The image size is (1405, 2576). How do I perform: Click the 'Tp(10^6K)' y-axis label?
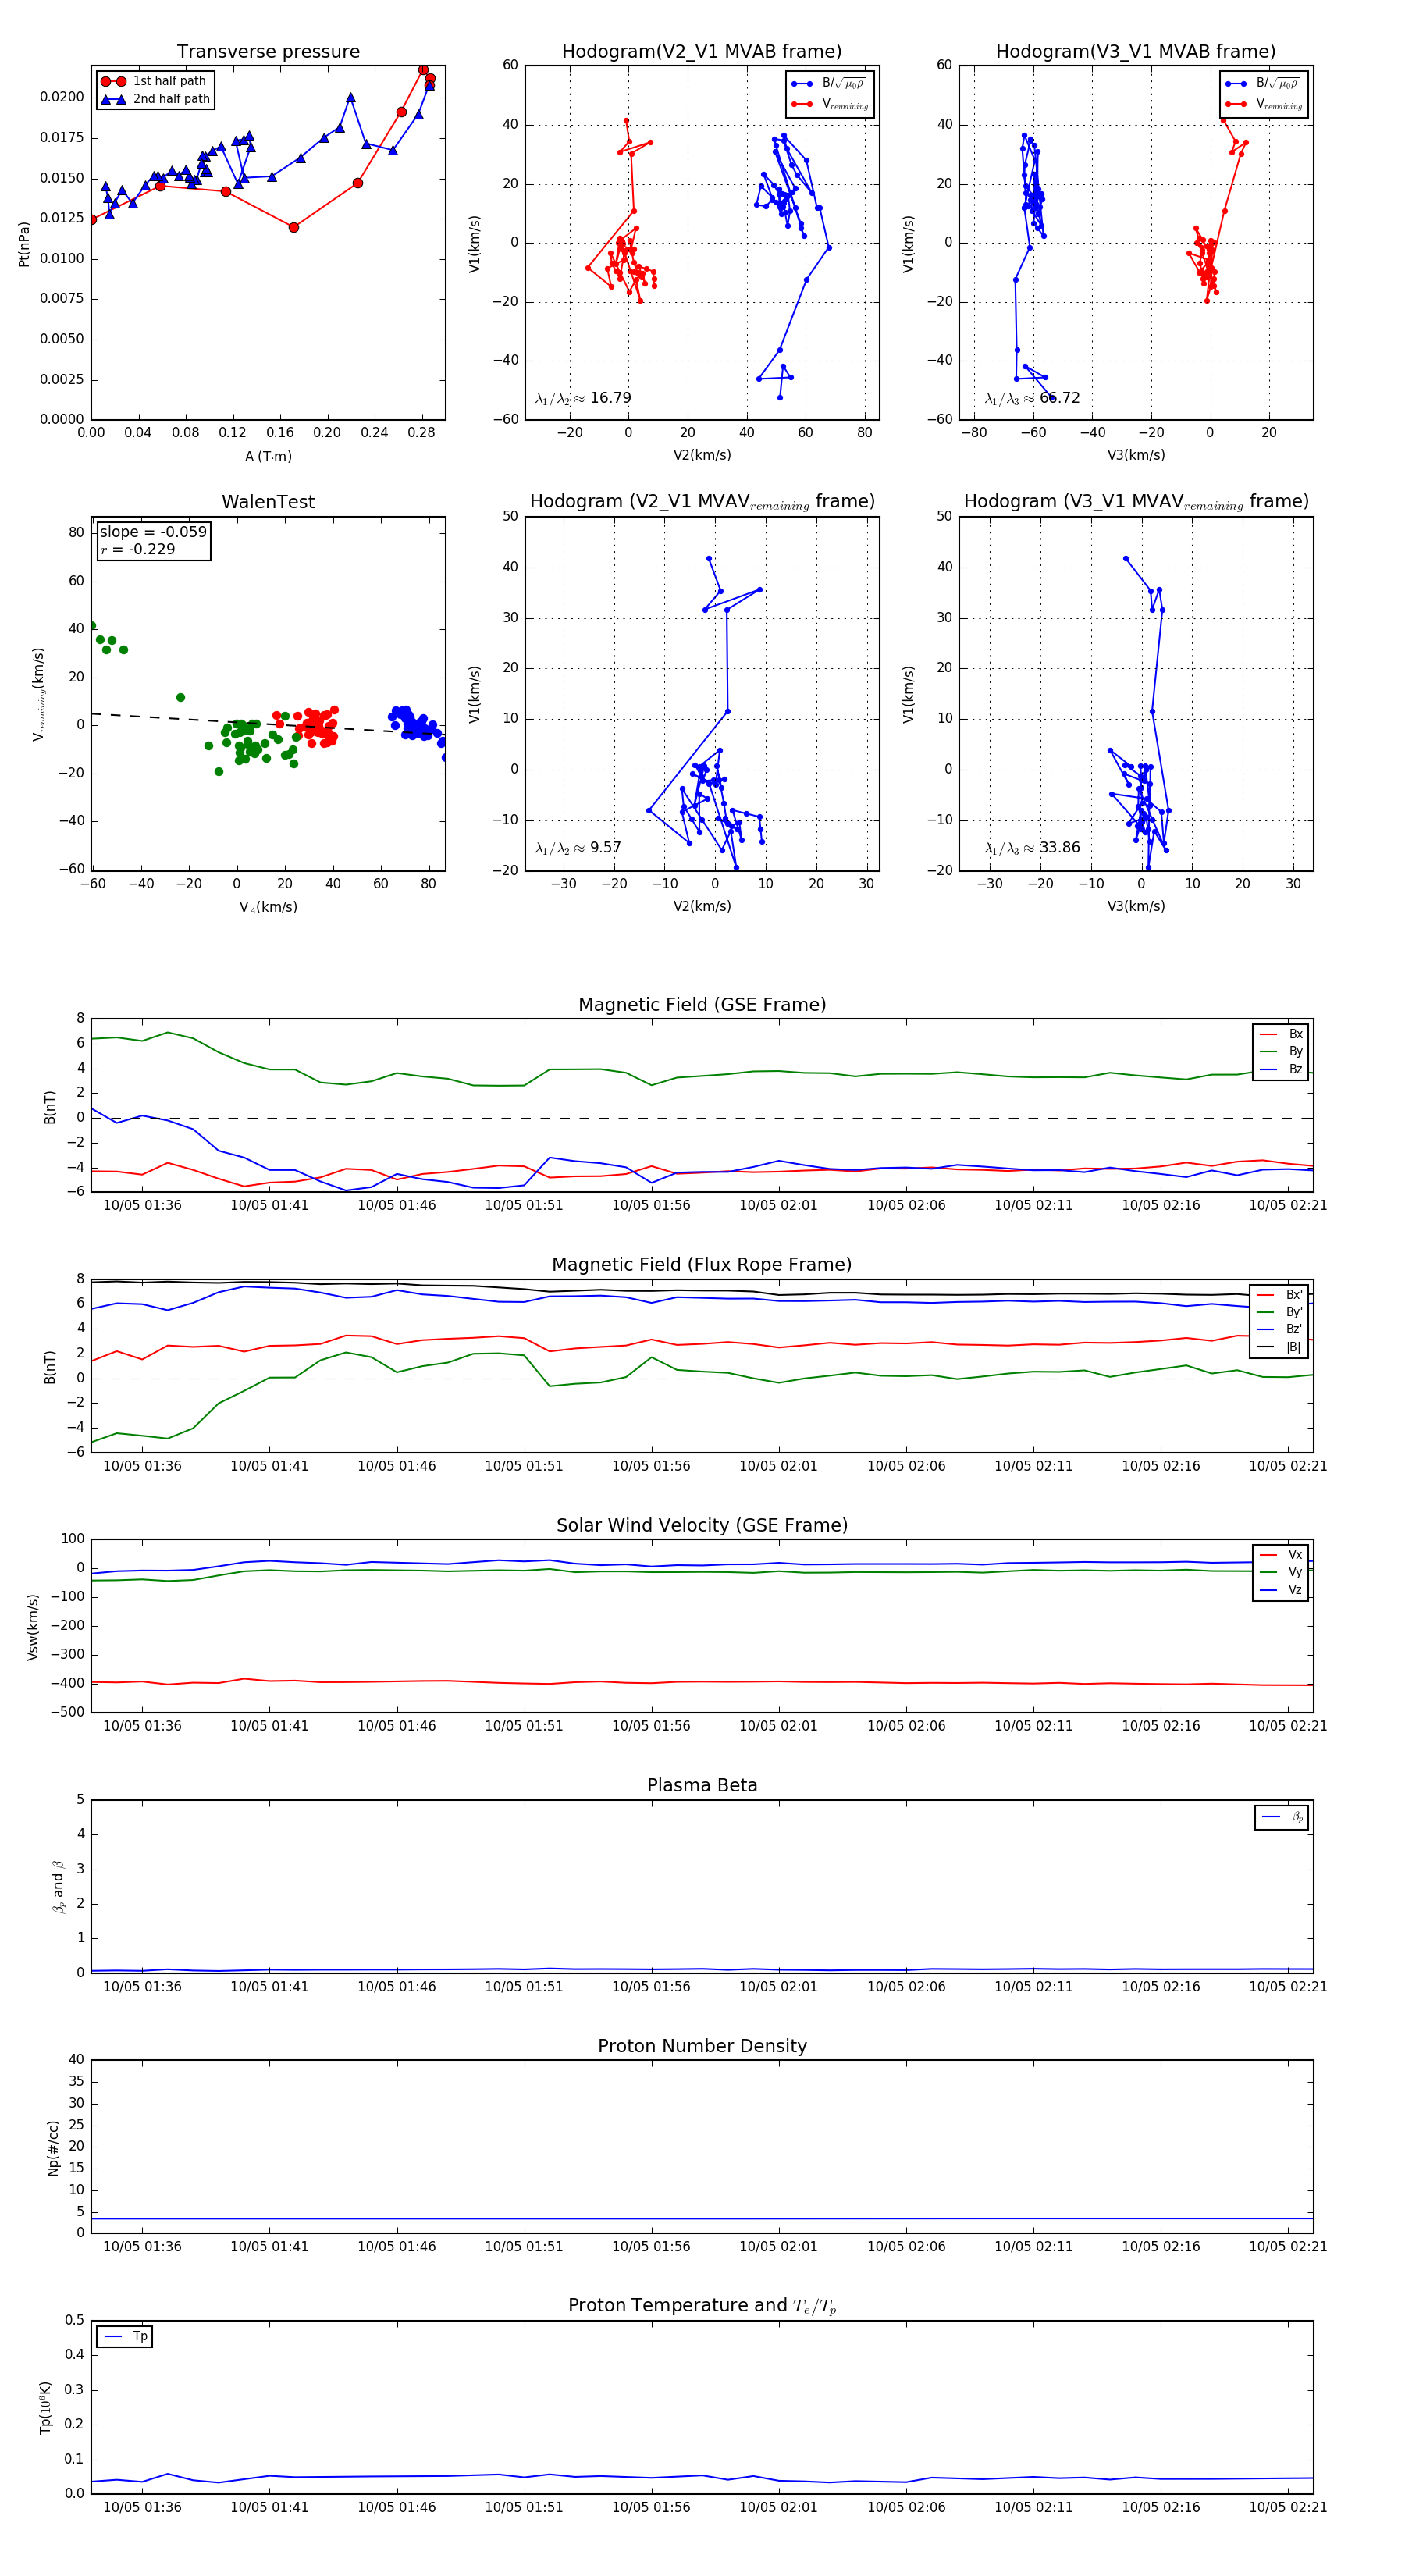click(45, 2407)
